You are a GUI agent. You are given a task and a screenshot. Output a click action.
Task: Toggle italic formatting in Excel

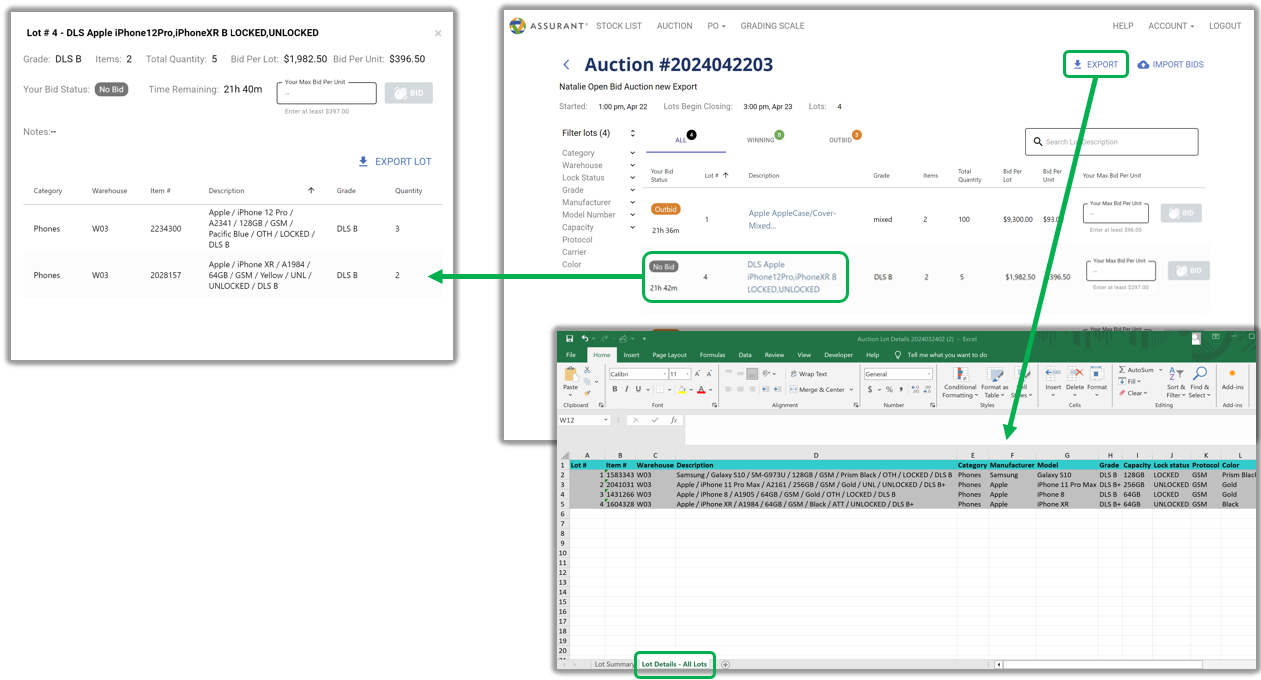[628, 388]
